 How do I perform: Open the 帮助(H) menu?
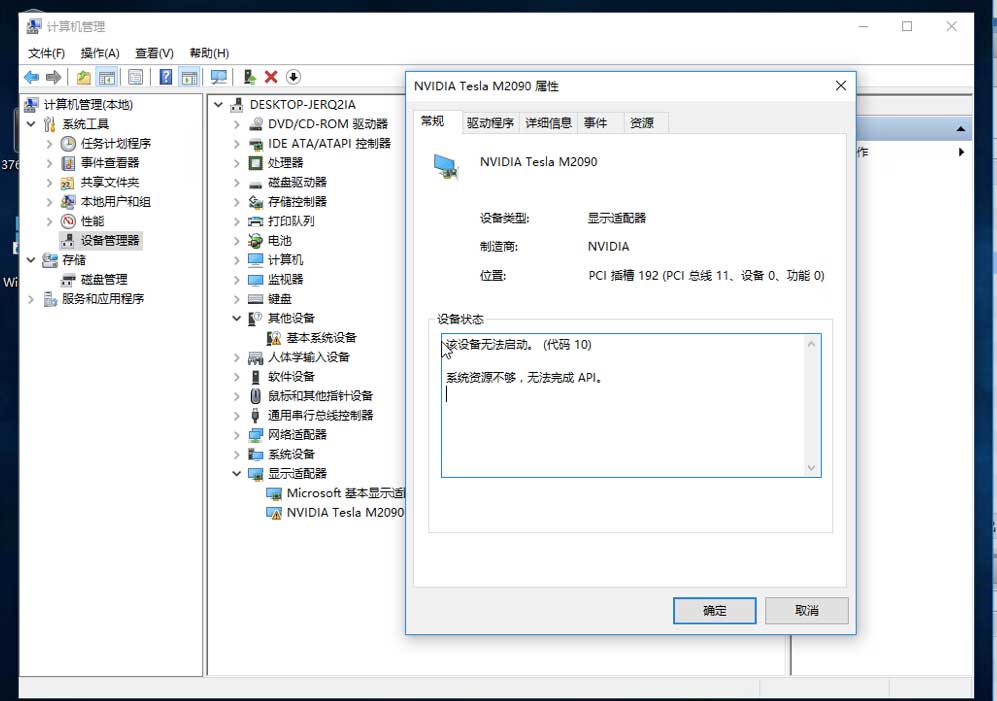209,53
